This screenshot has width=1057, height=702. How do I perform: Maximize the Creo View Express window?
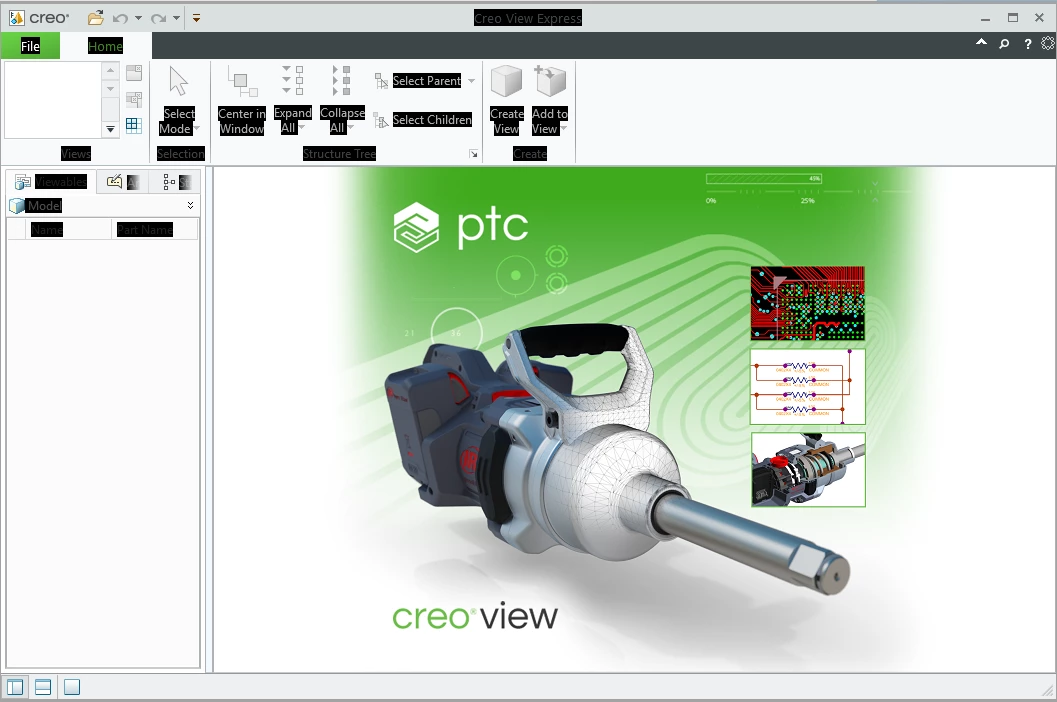(x=1013, y=18)
